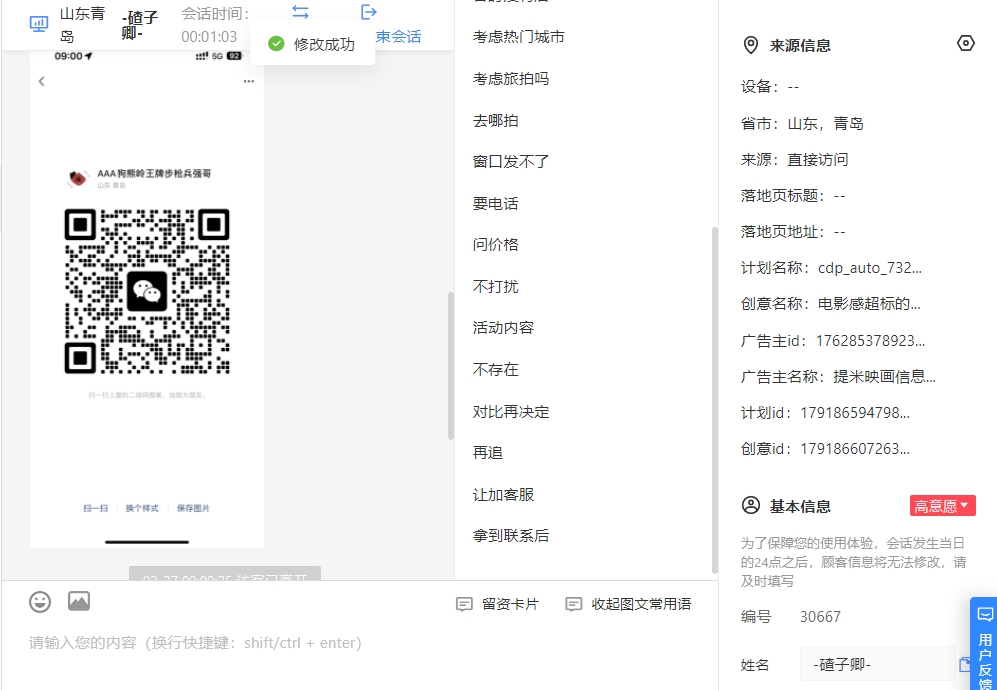Click the green check success icon
997x690 pixels.
coord(276,44)
